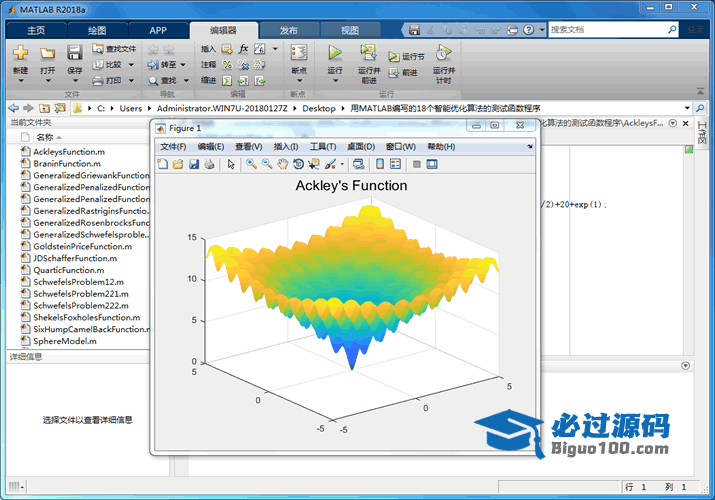Image resolution: width=715 pixels, height=500 pixels.
Task: Toggle the Brush data tool in Figure 1
Action: tap(330, 164)
